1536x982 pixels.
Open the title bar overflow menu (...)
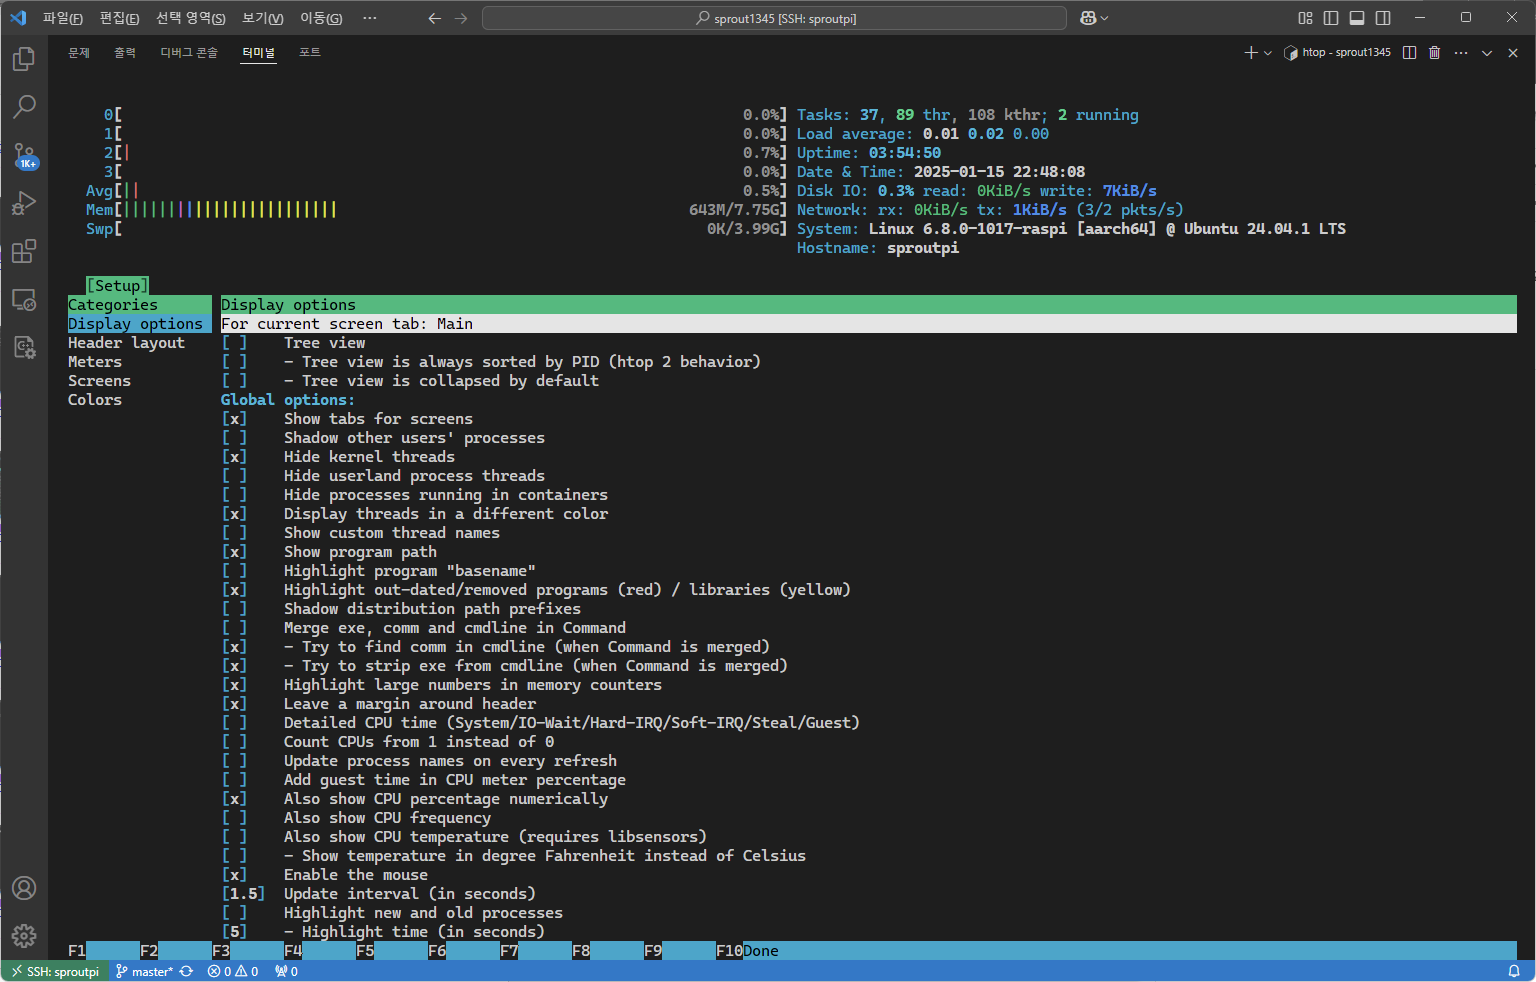click(370, 18)
